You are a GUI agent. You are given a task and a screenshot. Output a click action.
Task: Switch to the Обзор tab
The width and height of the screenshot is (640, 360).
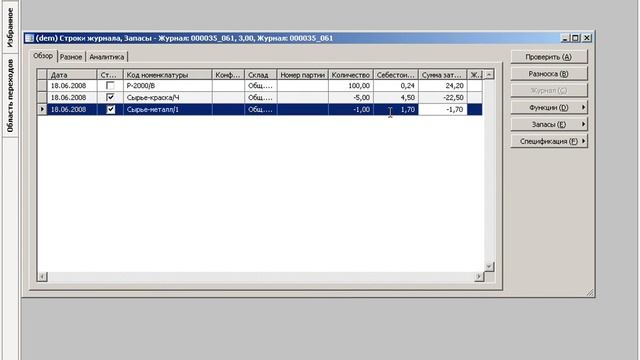pos(43,56)
